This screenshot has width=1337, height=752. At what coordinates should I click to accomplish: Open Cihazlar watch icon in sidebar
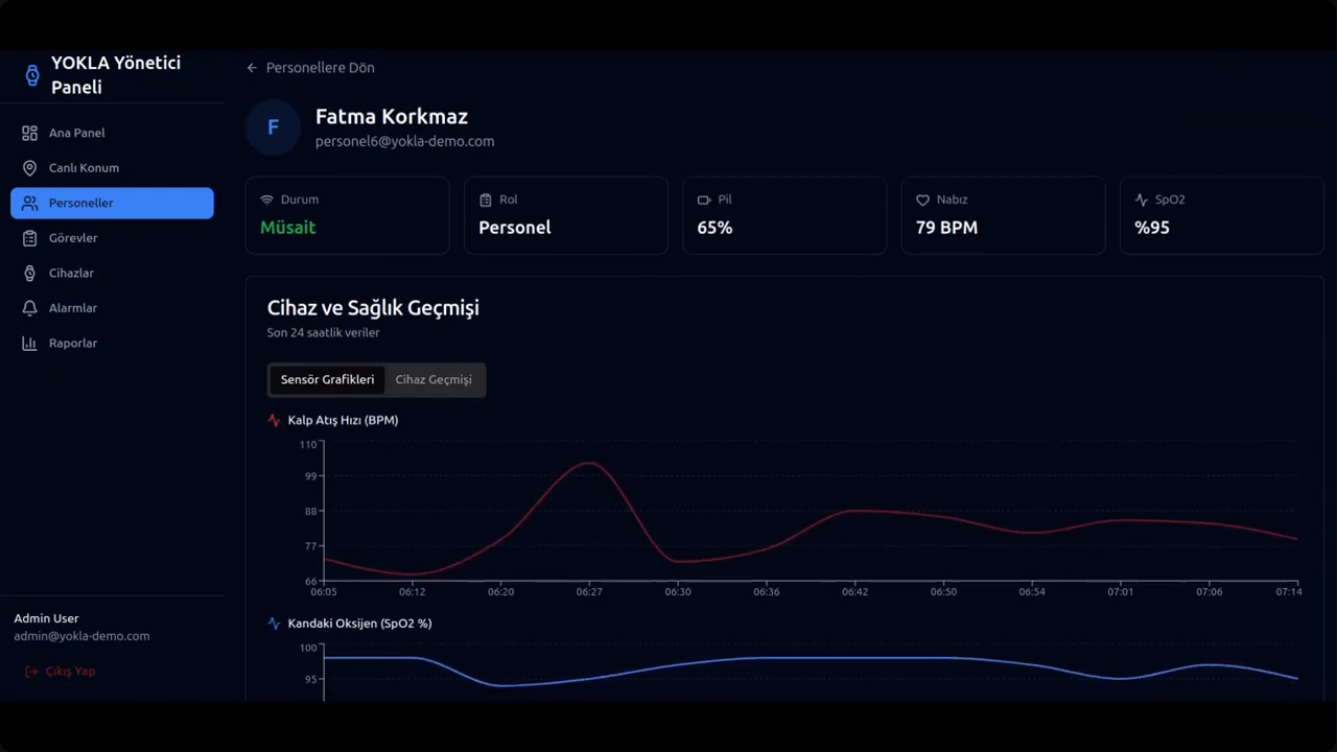[x=30, y=273]
